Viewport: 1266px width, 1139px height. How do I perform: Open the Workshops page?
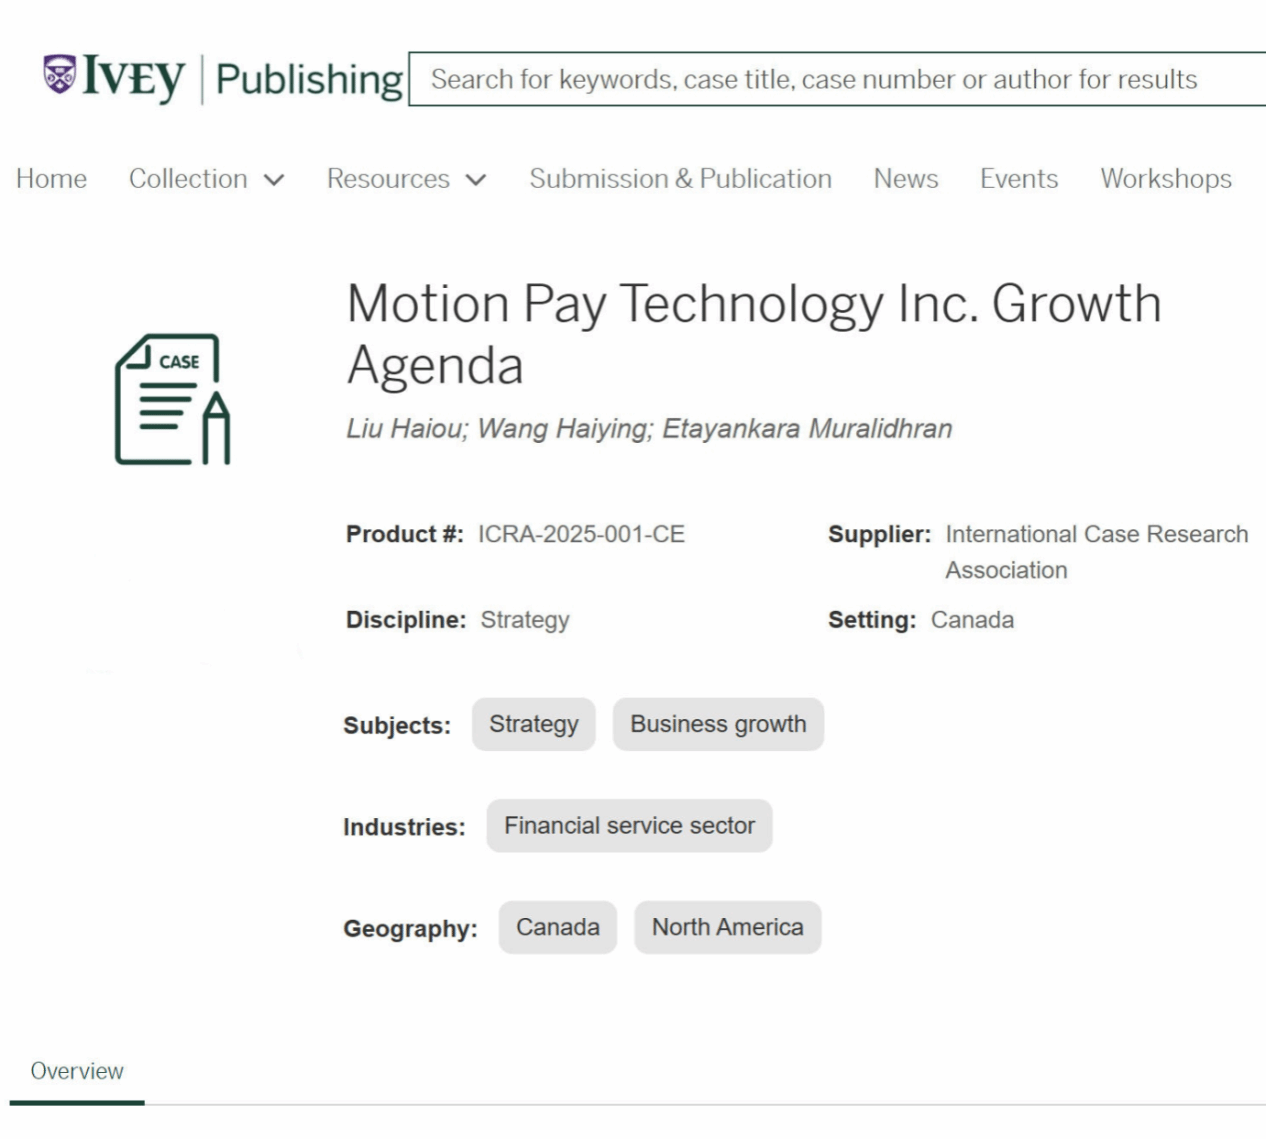click(x=1166, y=179)
